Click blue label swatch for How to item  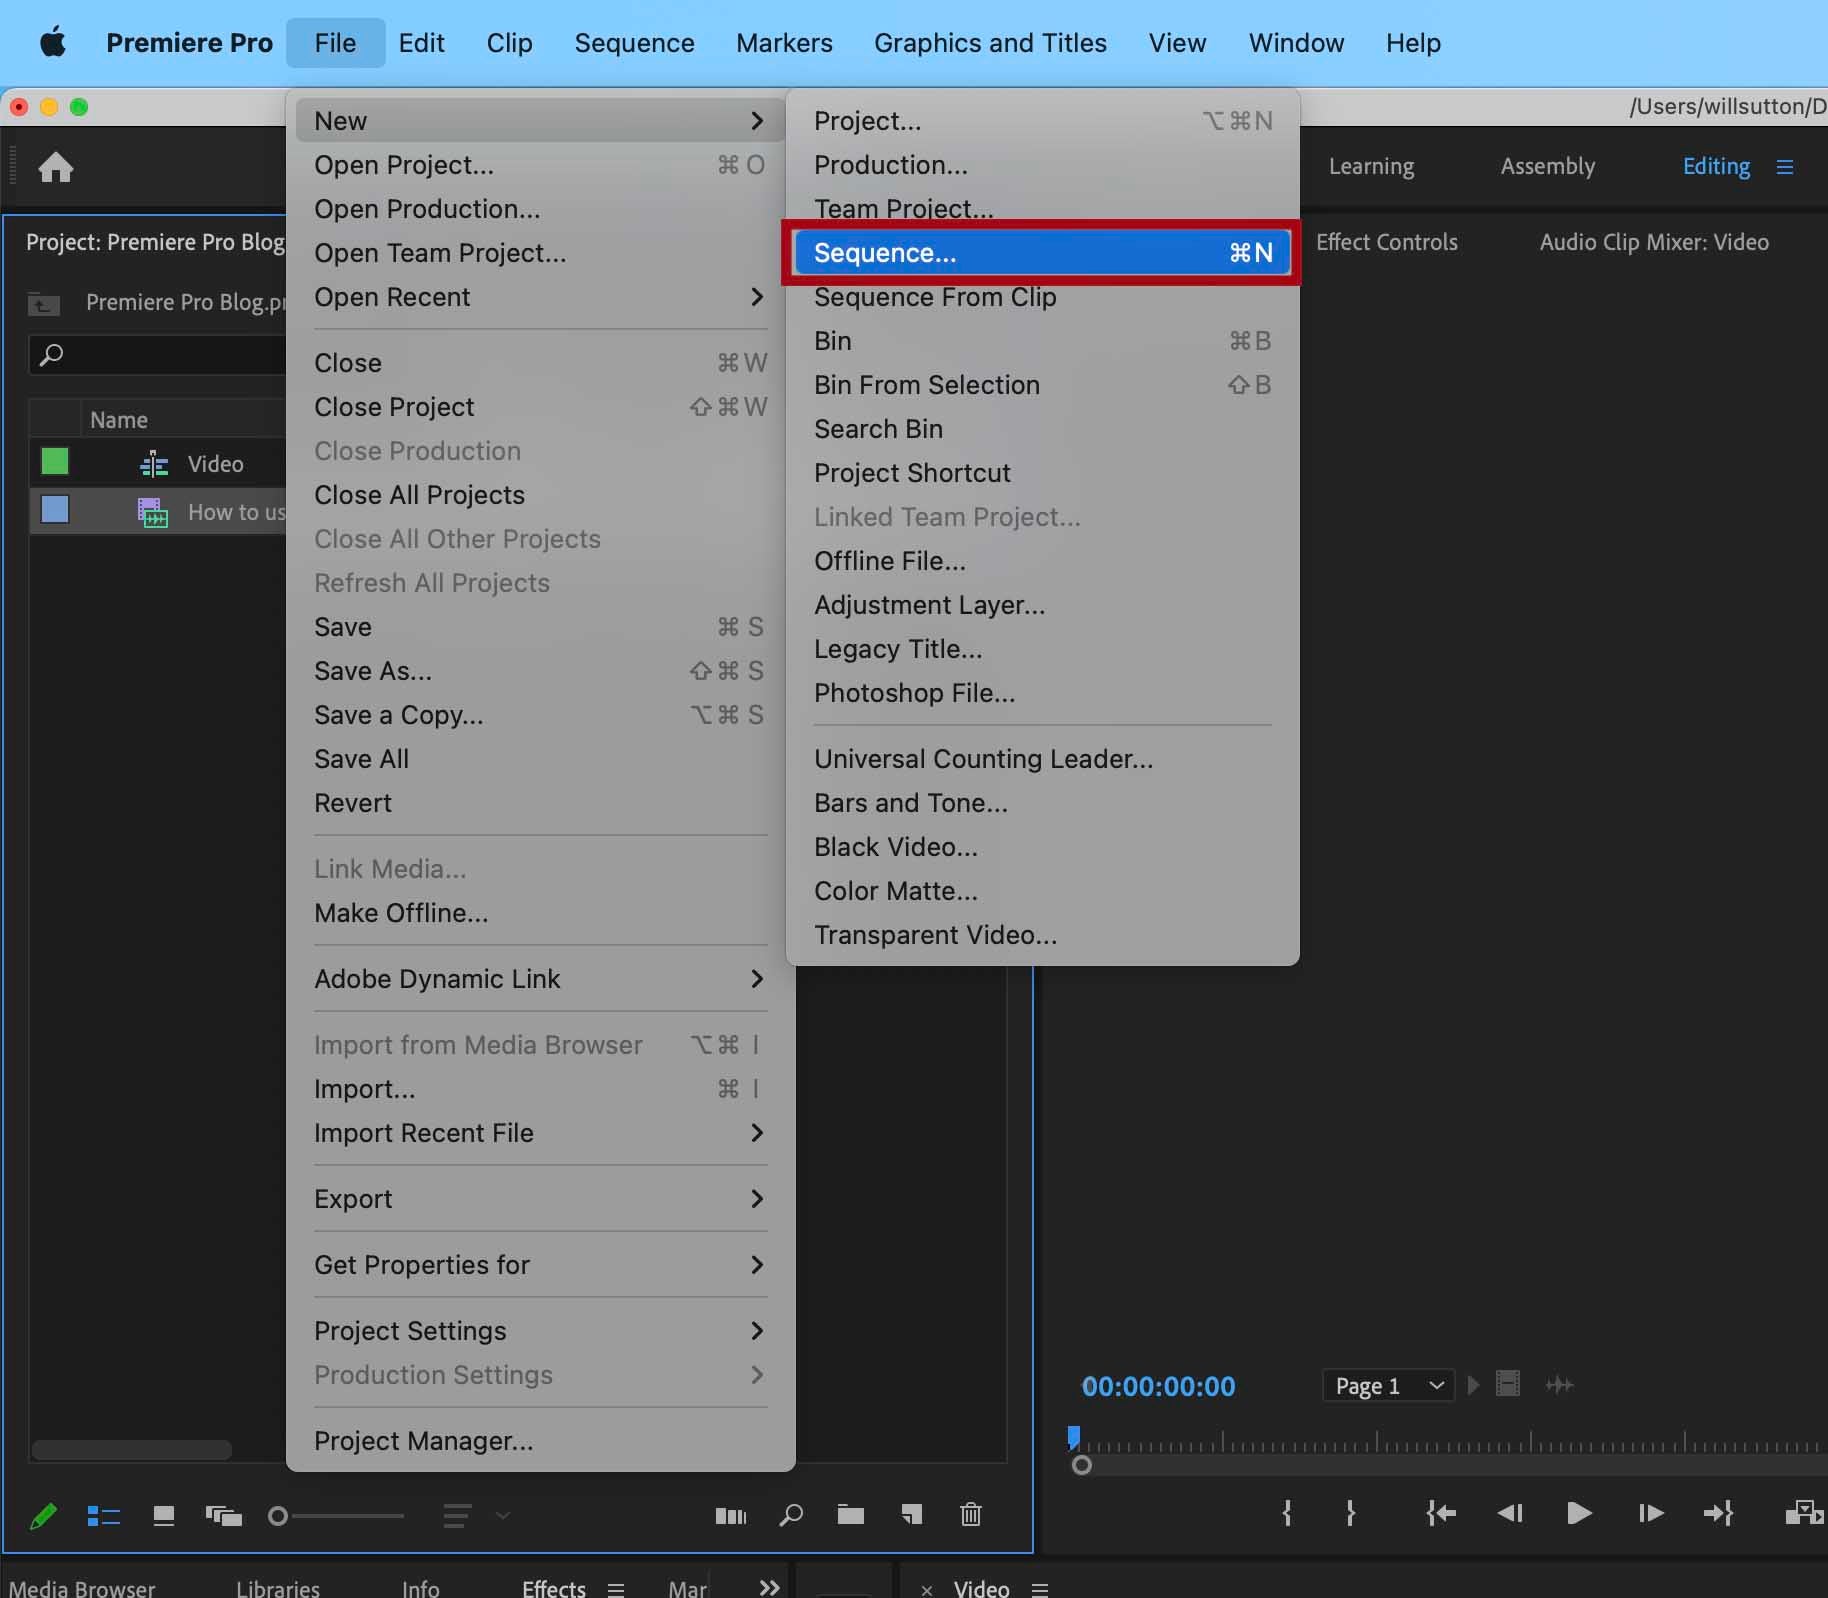pyautogui.click(x=55, y=510)
